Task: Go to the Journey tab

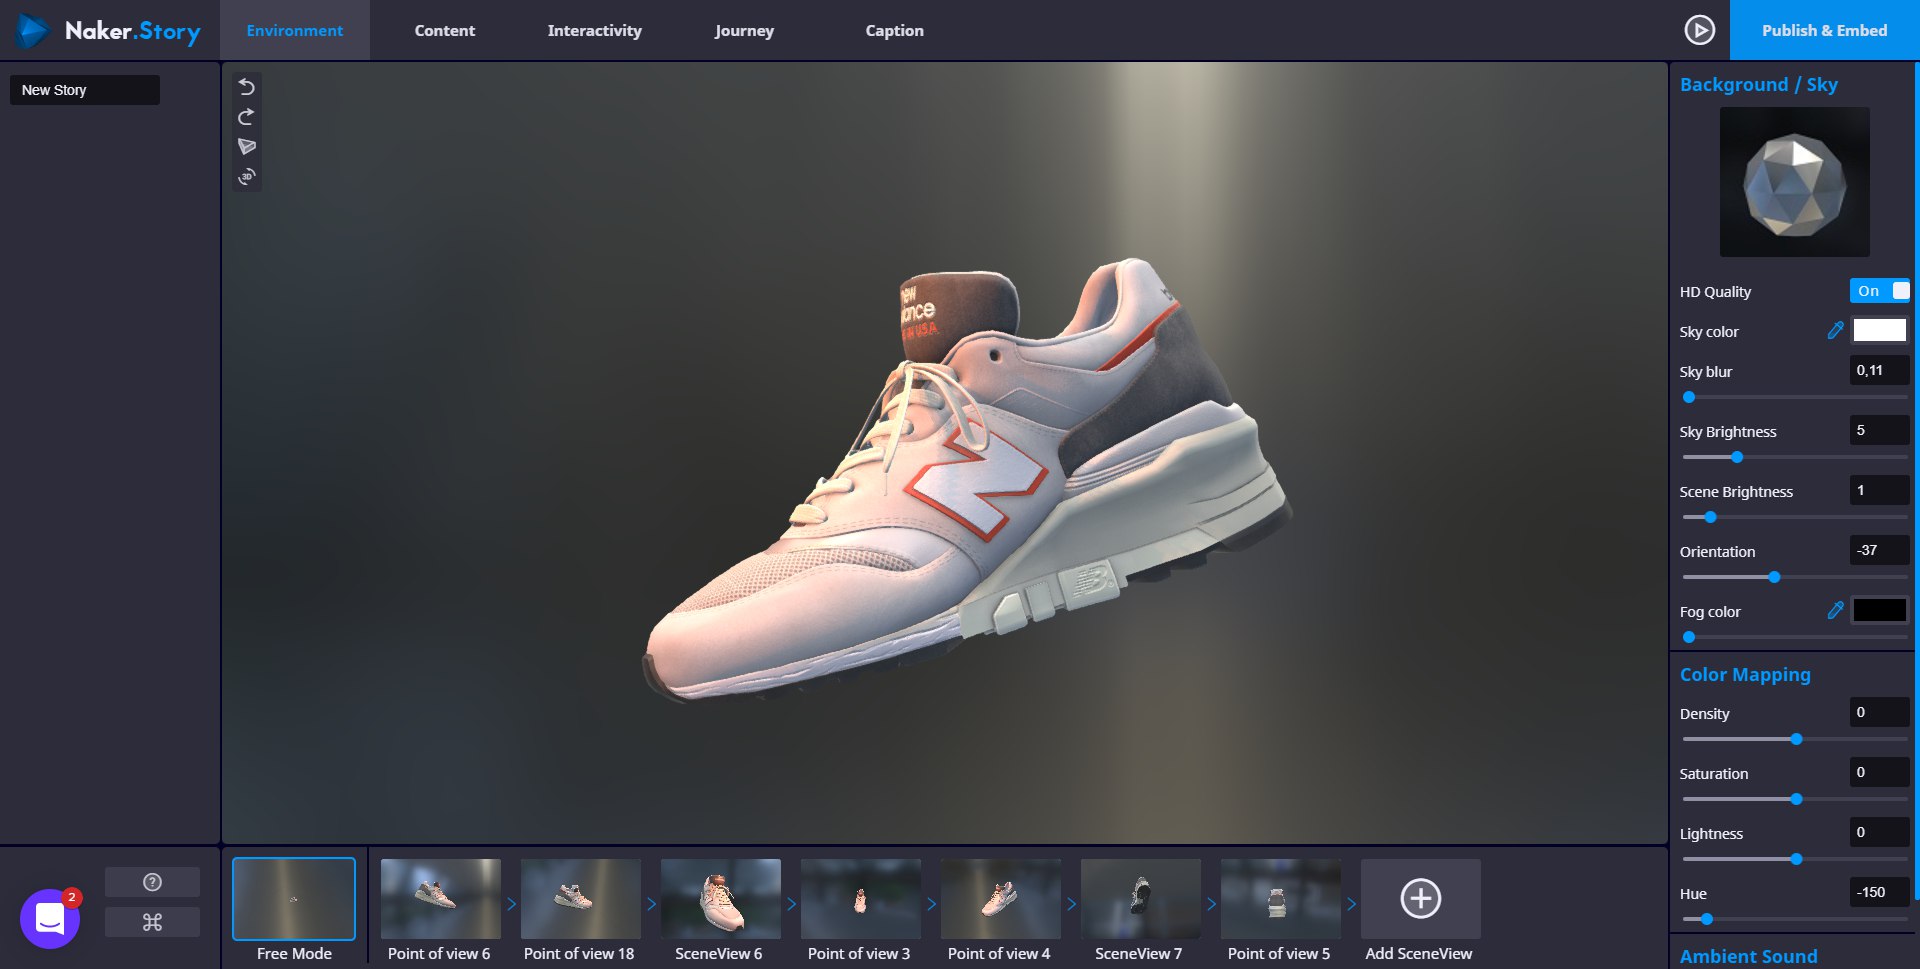Action: point(745,31)
